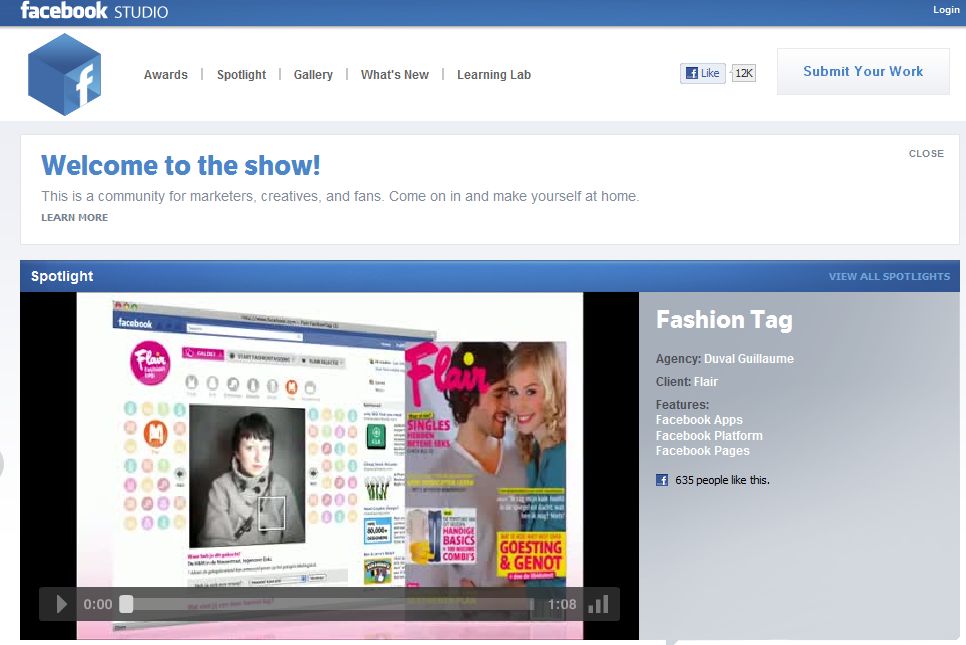
Task: Like Facebook Studio with the Like button
Action: pos(703,73)
